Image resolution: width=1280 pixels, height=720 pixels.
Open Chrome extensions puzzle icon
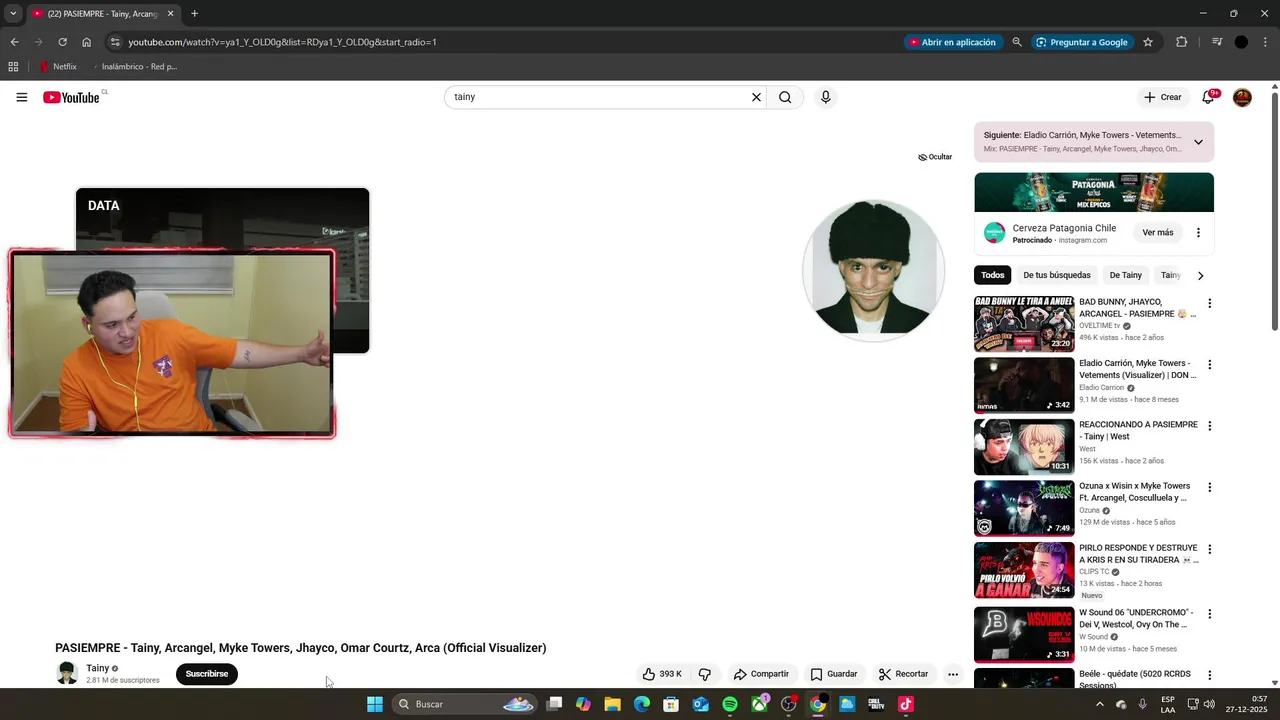click(x=1182, y=42)
